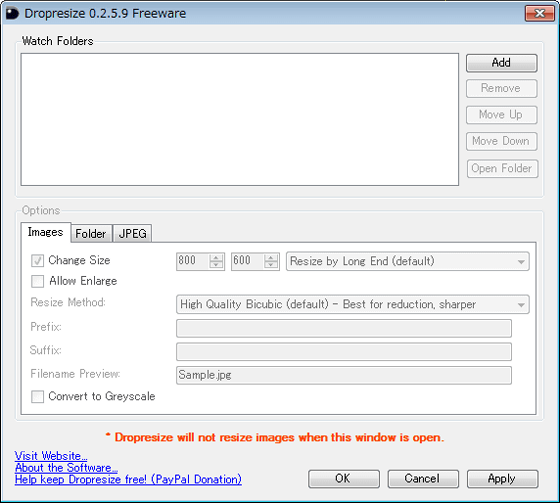This screenshot has height=503, width=560.
Task: Click the width field showing 800
Action: pos(192,261)
